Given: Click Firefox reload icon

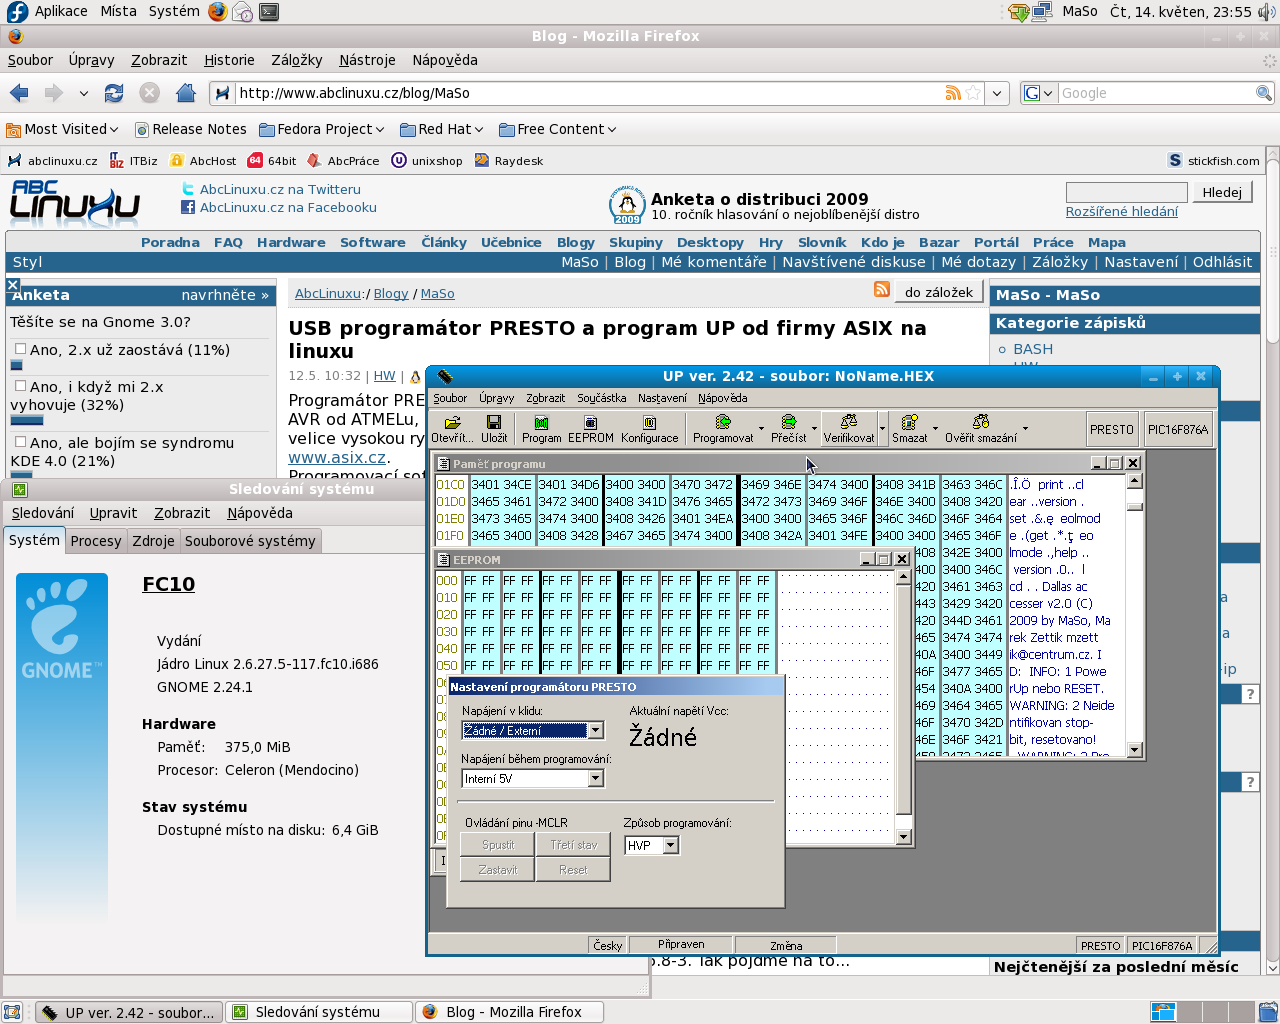Looking at the screenshot, I should click(x=114, y=93).
